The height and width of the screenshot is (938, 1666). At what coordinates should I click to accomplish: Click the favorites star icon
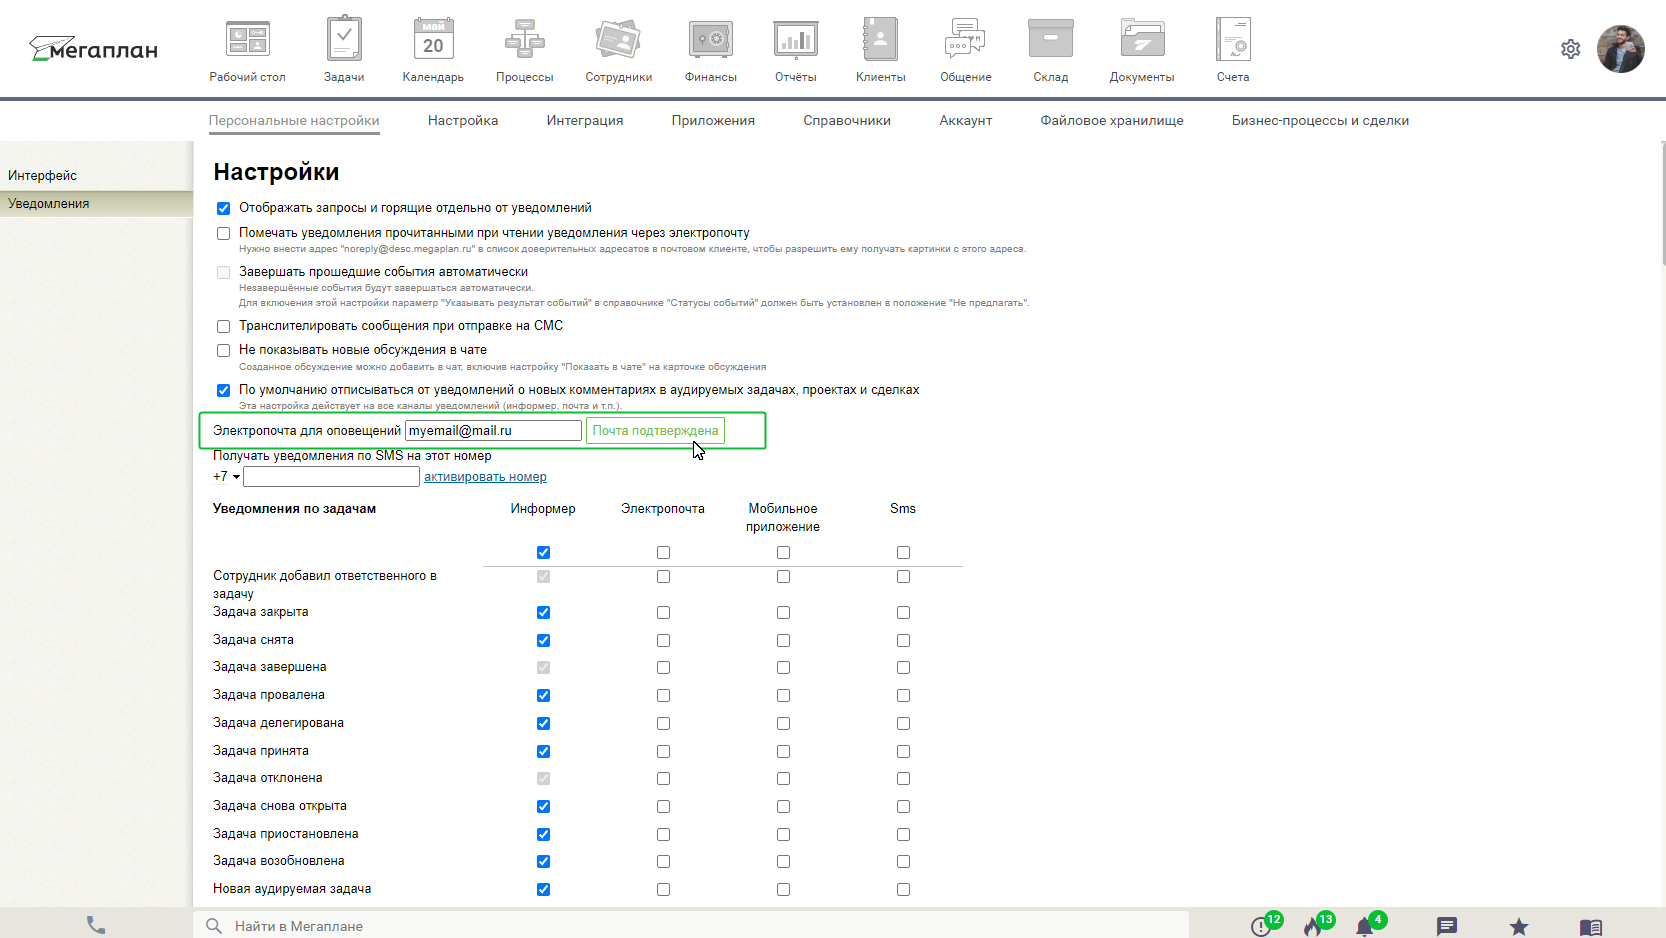click(x=1519, y=926)
